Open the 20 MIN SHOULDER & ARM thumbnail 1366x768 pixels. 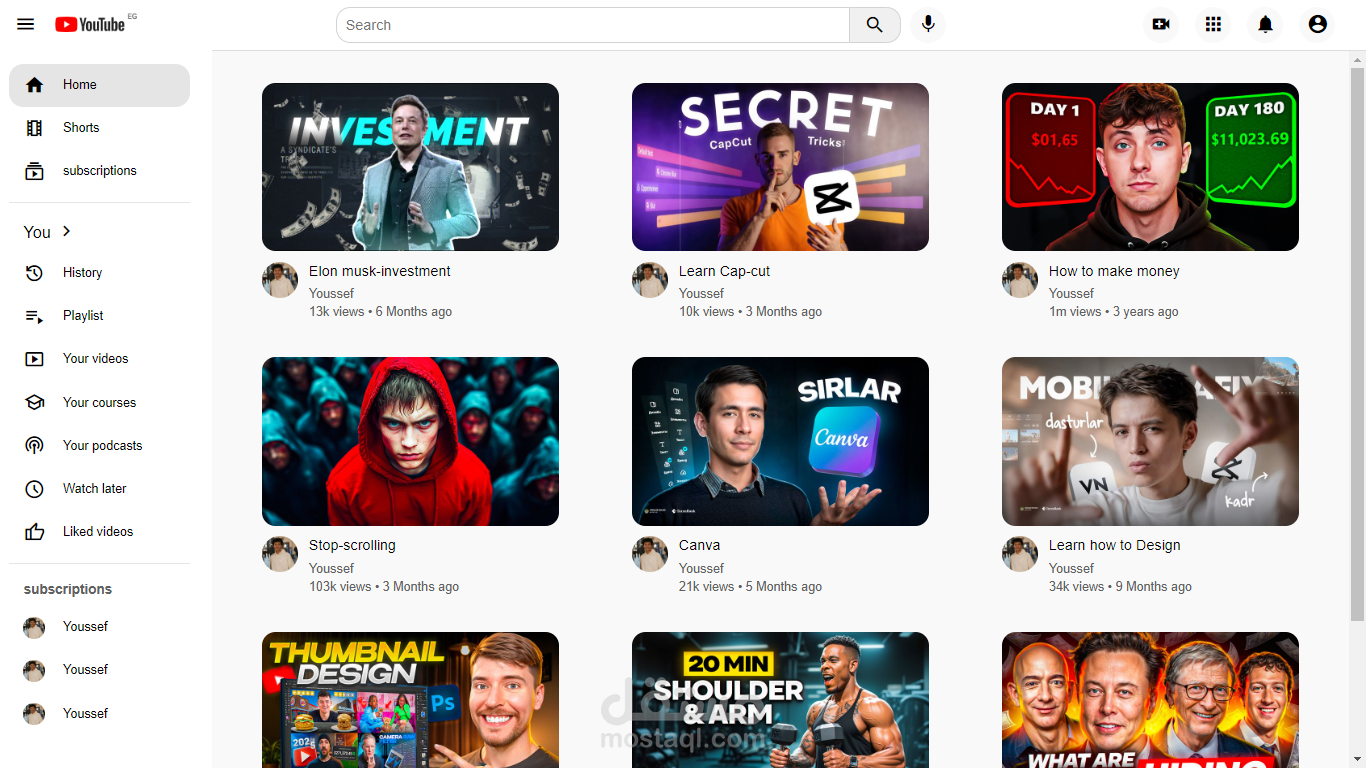[x=780, y=700]
